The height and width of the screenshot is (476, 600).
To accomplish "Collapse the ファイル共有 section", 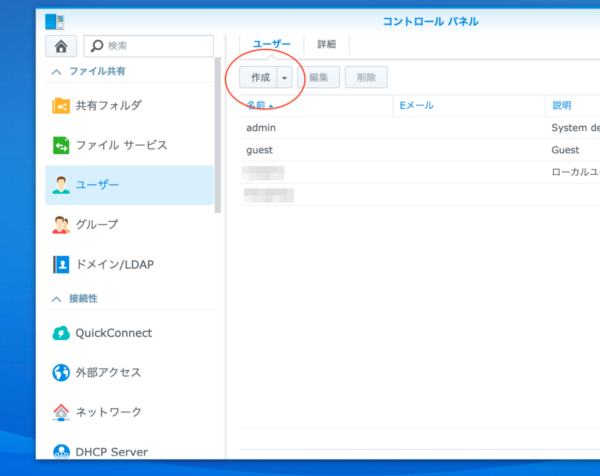I will 57,72.
